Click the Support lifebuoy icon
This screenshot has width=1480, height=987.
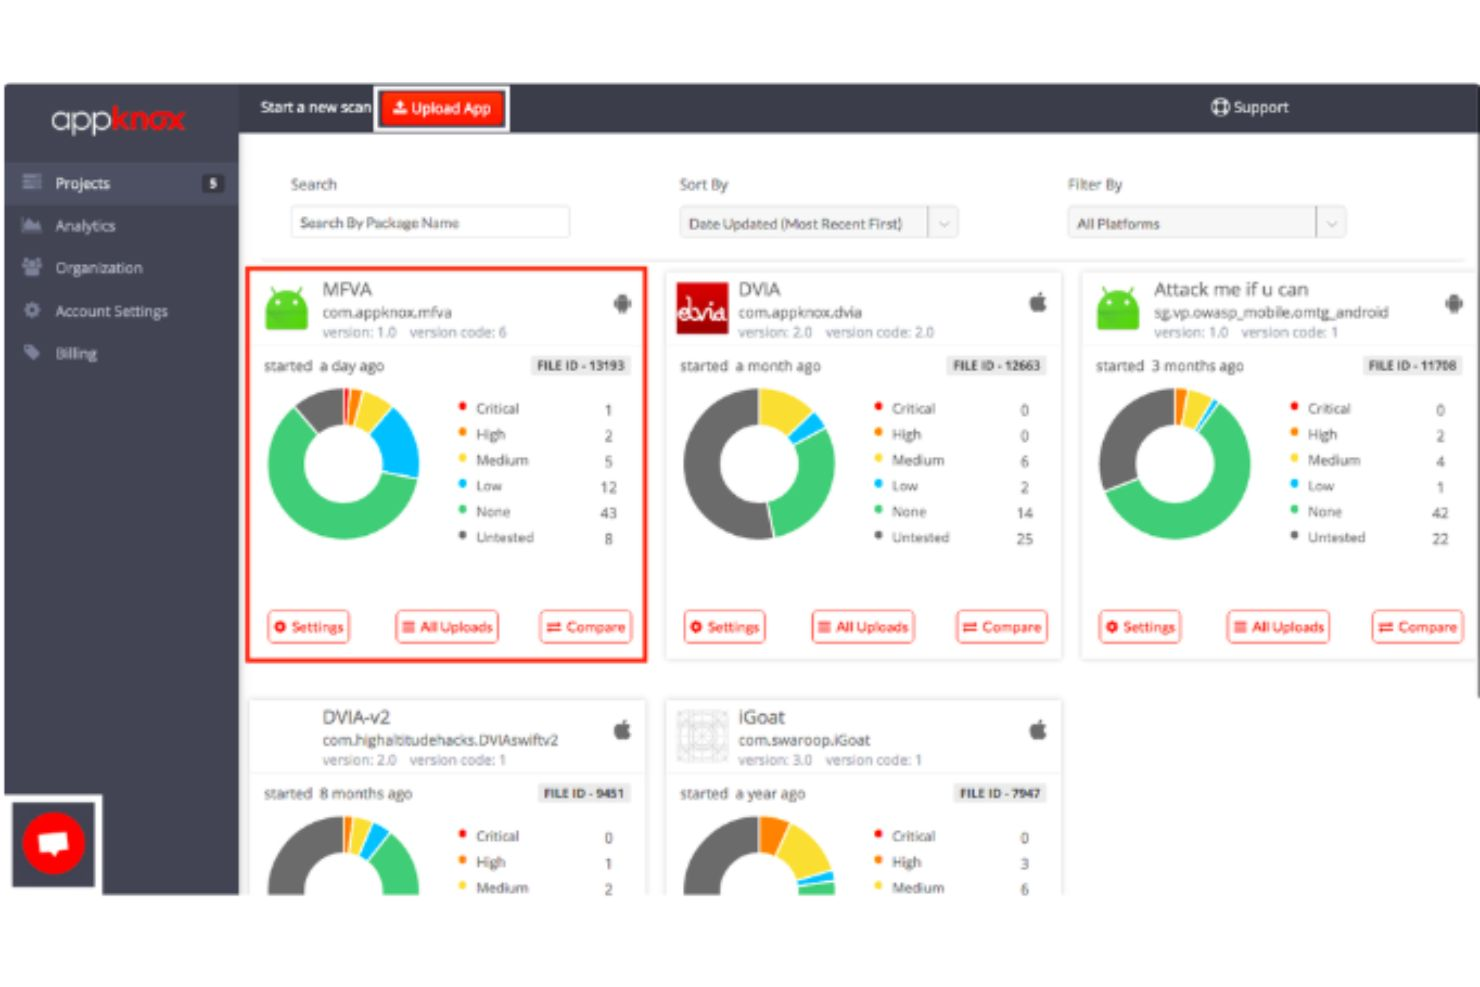tap(1220, 107)
